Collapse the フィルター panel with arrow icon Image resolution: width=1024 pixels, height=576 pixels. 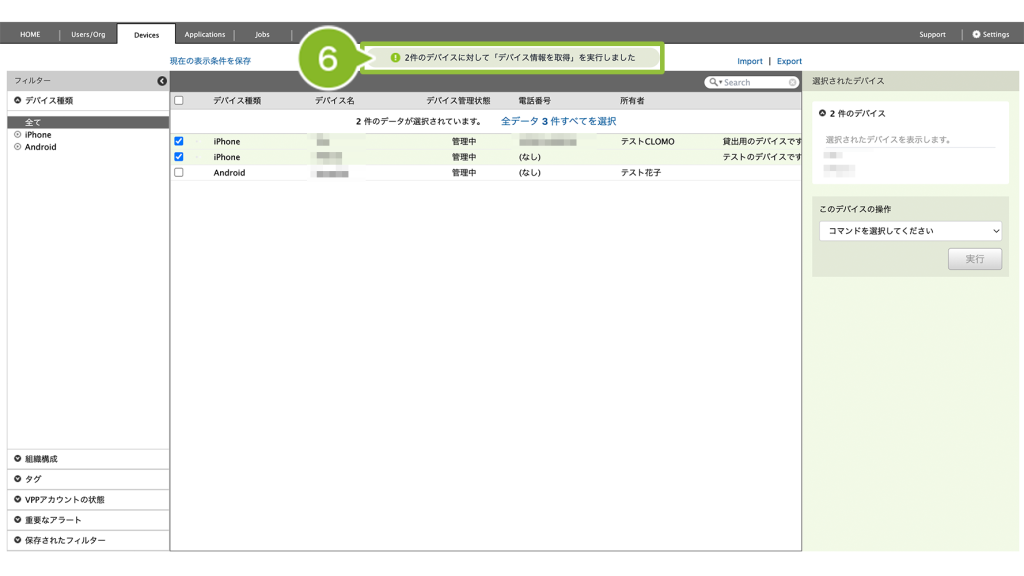[x=162, y=81]
